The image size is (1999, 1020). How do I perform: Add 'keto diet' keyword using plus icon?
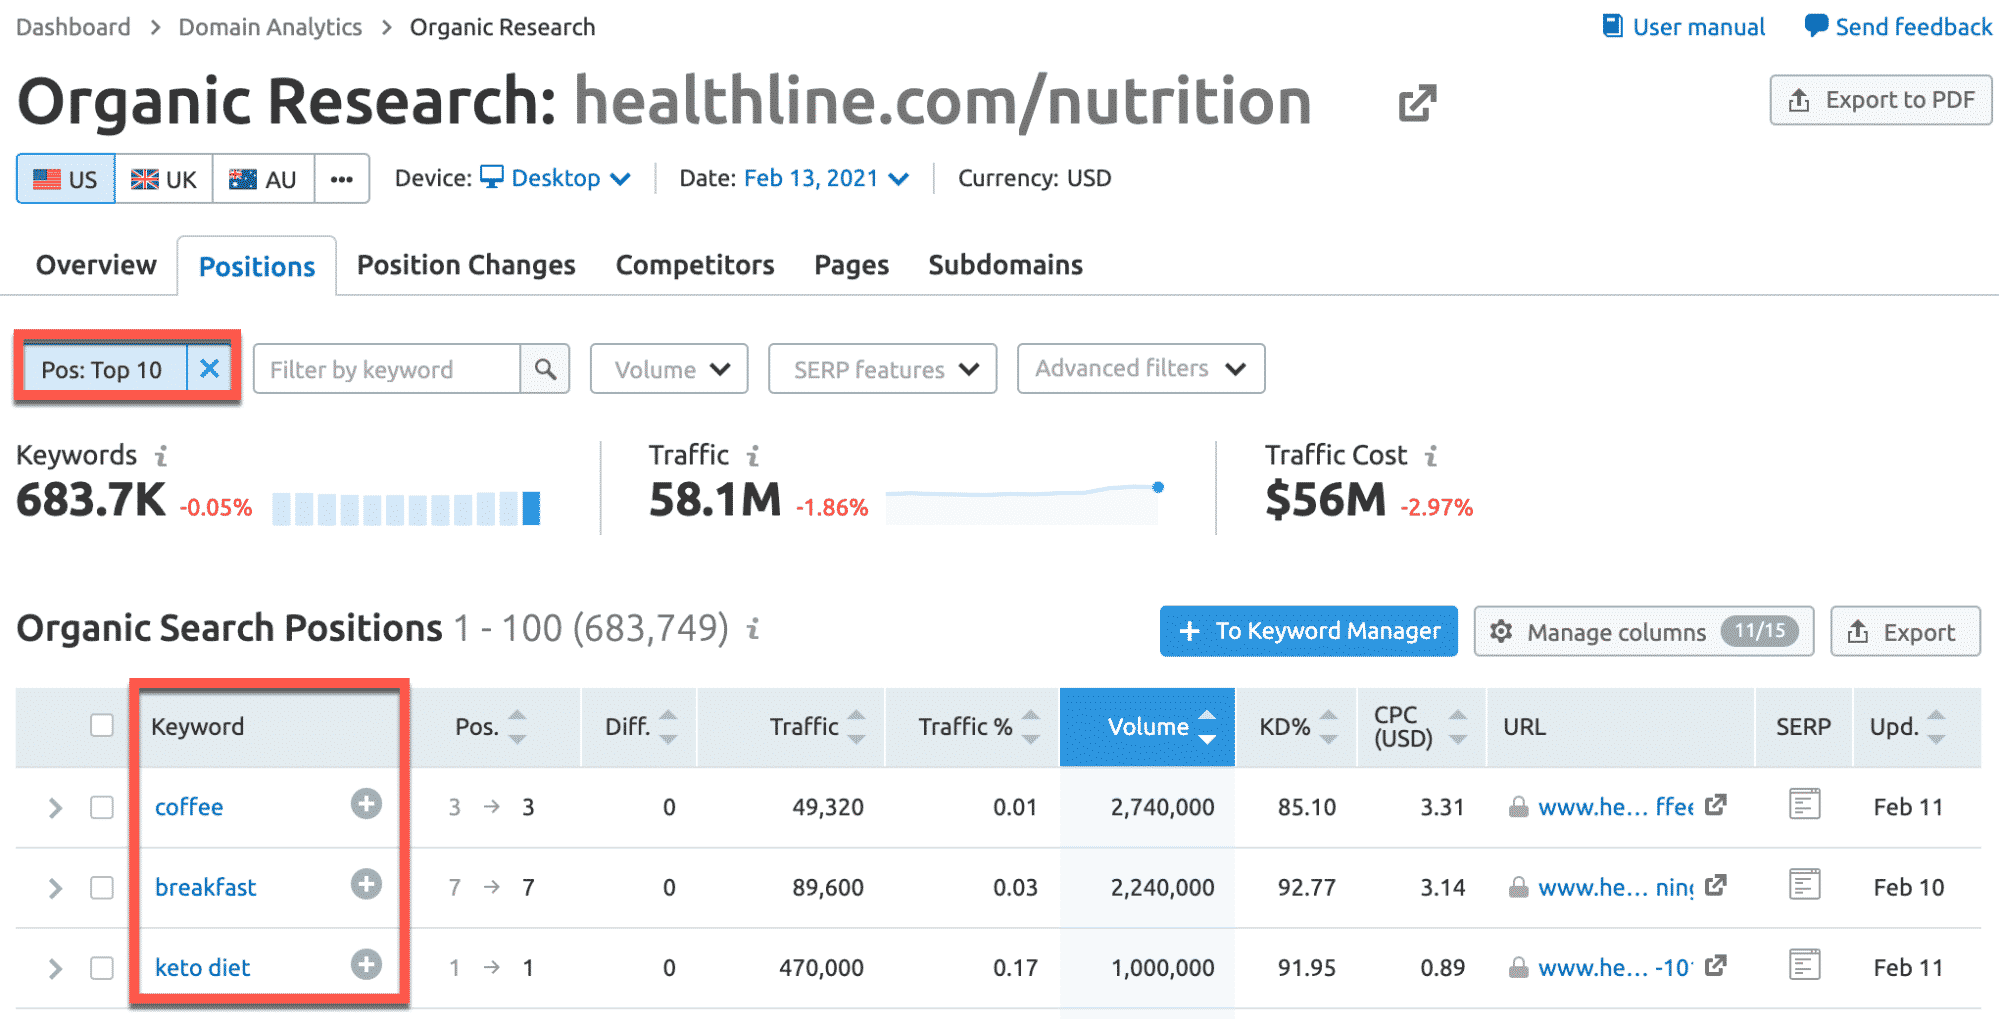(366, 965)
